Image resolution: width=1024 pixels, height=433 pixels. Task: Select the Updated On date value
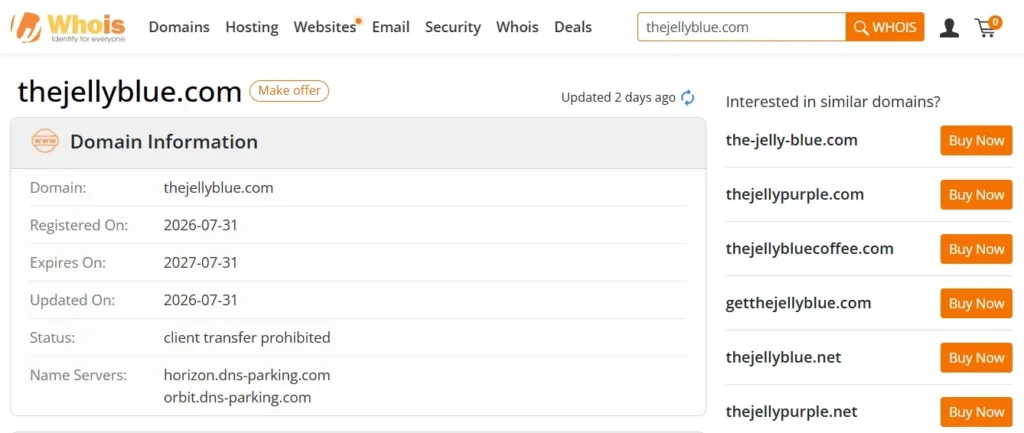coord(200,300)
